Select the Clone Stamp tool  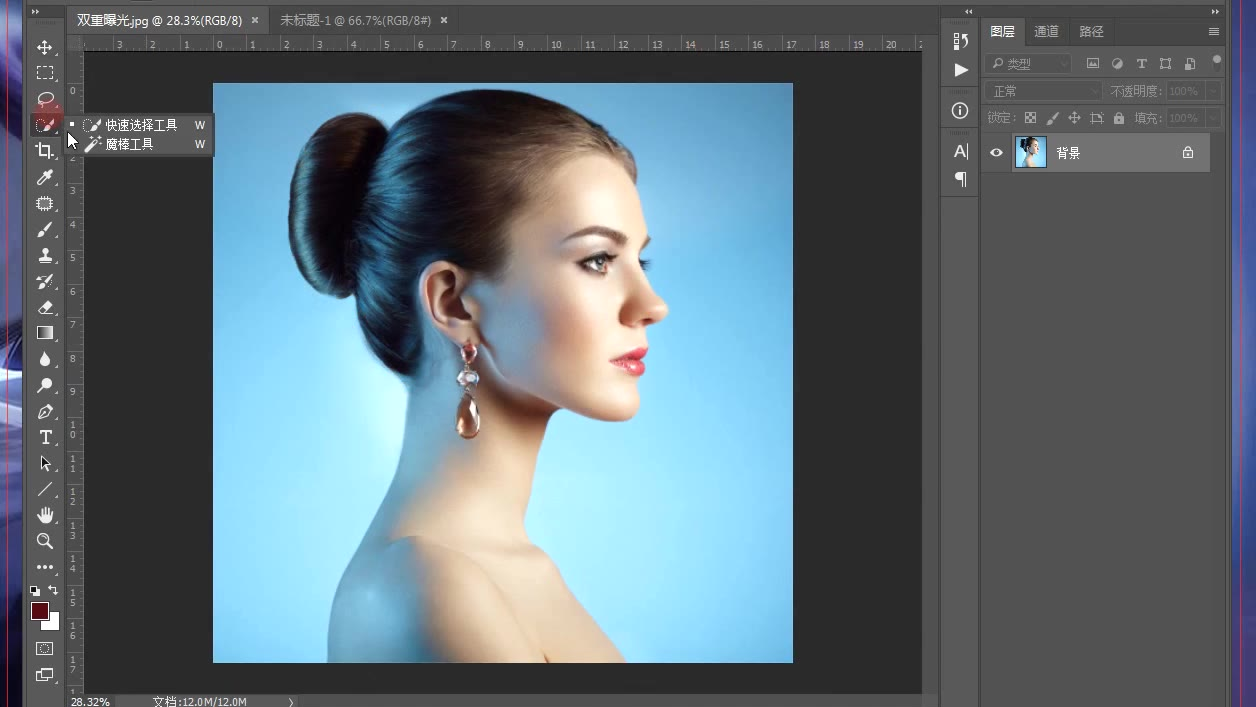45,256
